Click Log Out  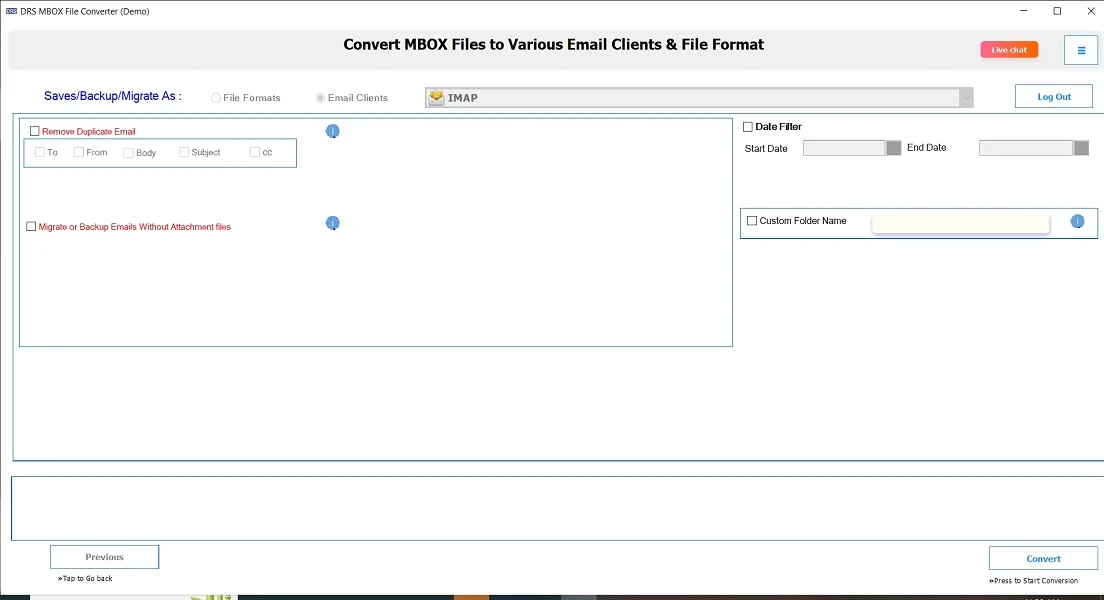[1053, 96]
